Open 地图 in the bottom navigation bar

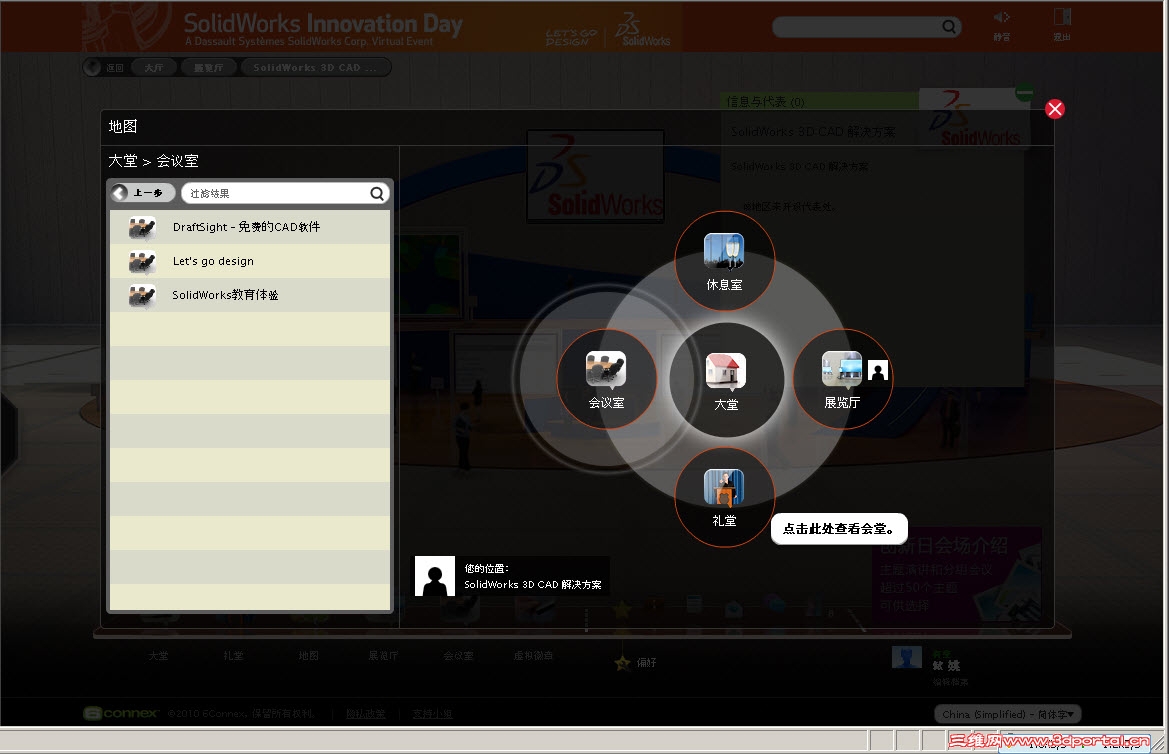pyautogui.click(x=309, y=656)
